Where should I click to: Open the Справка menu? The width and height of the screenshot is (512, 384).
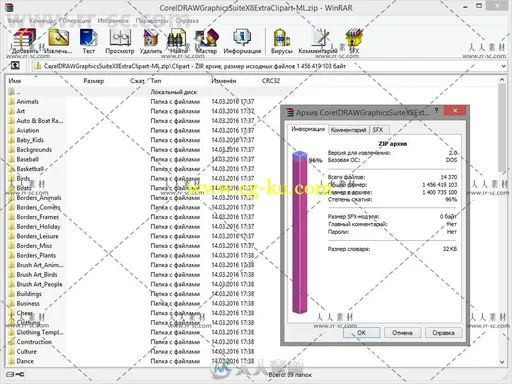187,21
